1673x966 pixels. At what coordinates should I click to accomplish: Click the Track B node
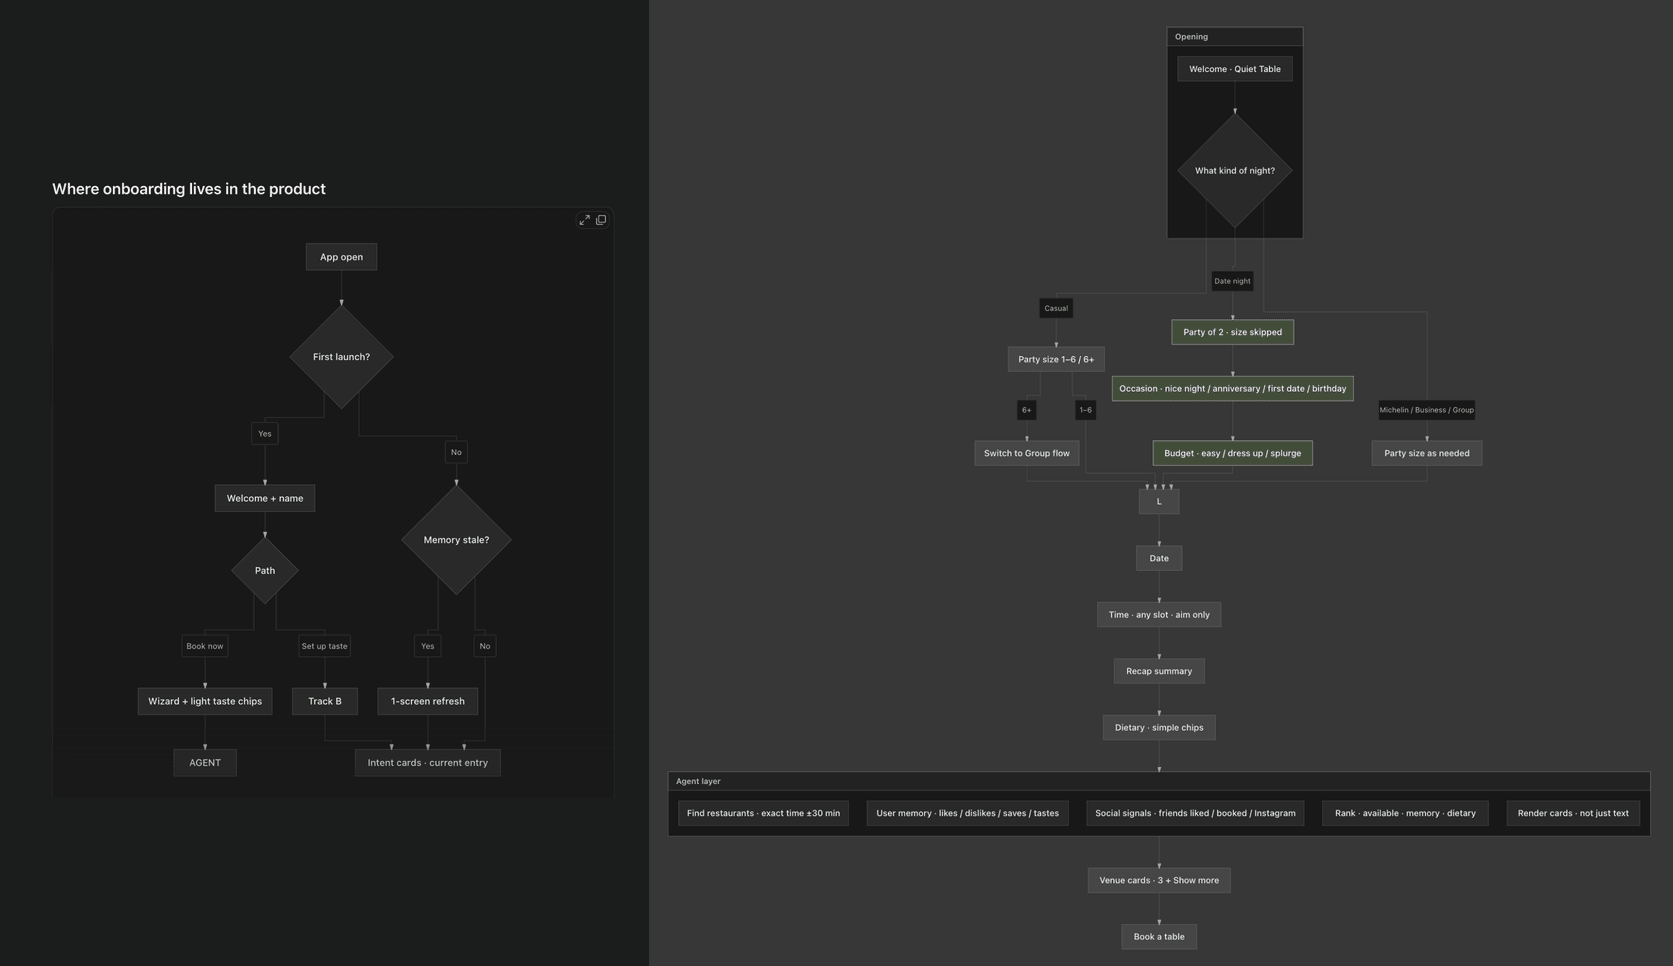click(x=325, y=701)
